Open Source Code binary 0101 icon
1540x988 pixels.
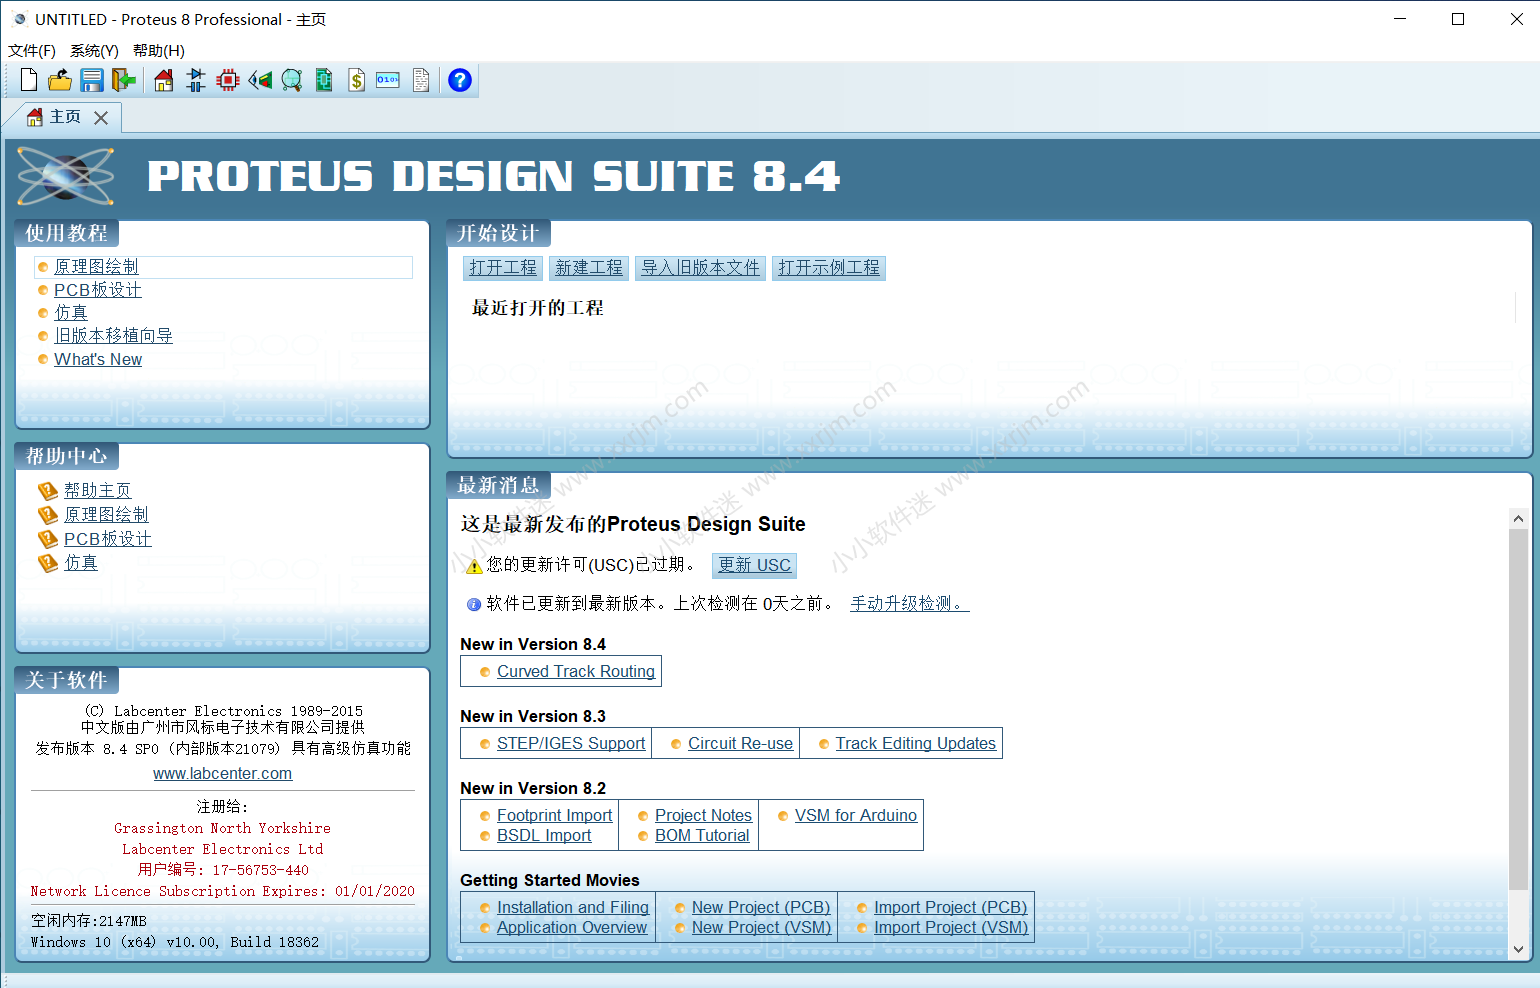click(388, 80)
